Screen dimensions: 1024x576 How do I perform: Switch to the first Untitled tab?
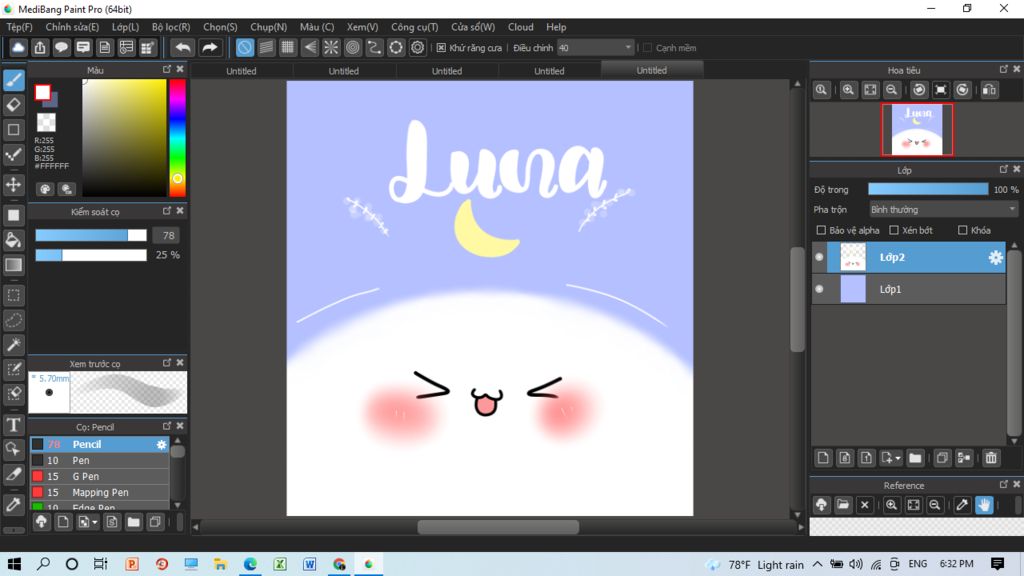tap(241, 71)
